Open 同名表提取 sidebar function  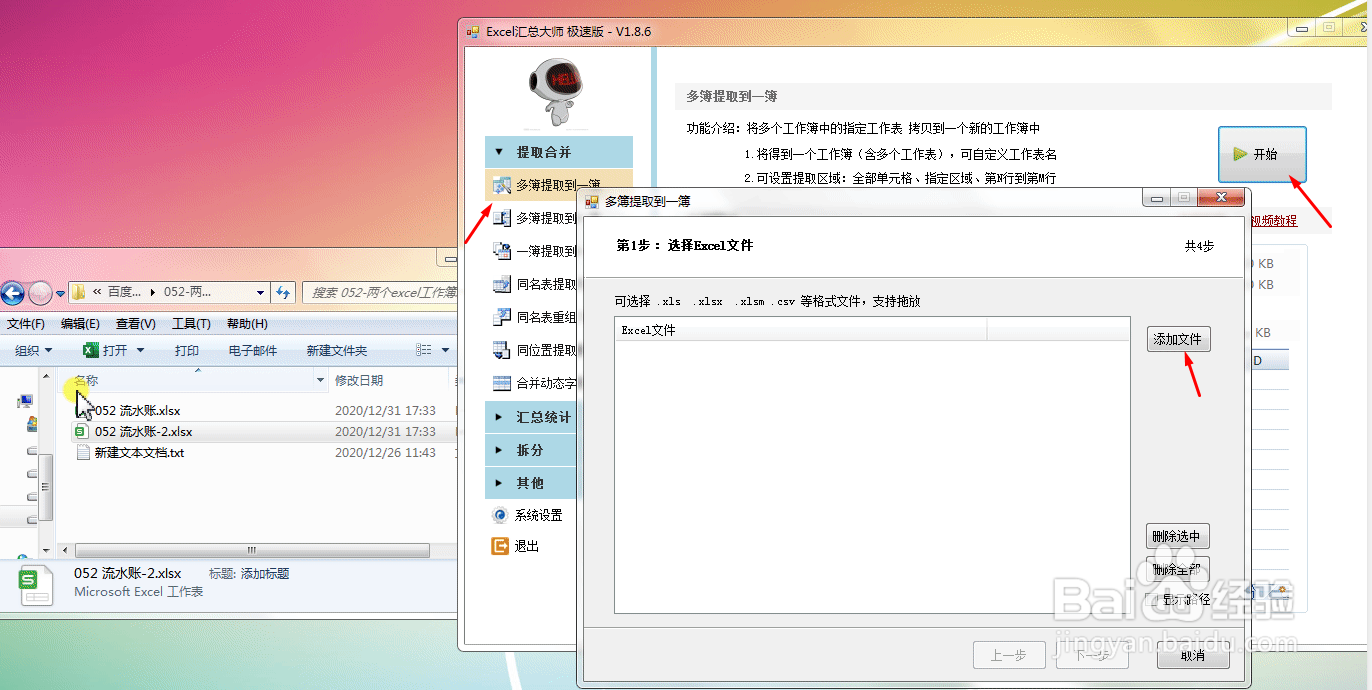(x=535, y=284)
